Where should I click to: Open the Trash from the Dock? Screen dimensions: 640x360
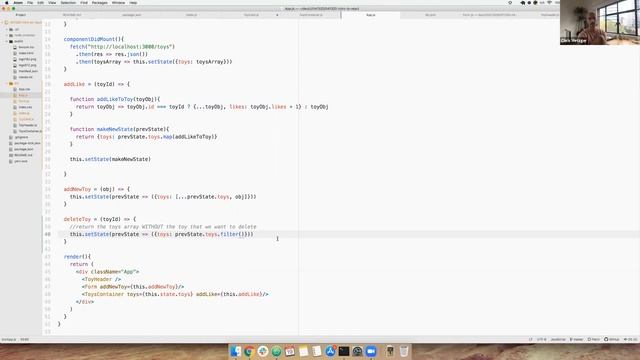[x=404, y=351]
